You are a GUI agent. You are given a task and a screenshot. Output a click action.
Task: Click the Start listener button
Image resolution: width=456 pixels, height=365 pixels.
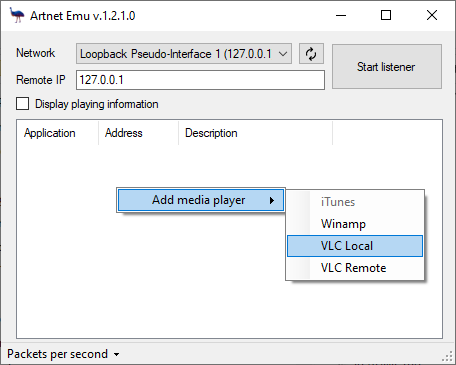pyautogui.click(x=387, y=67)
